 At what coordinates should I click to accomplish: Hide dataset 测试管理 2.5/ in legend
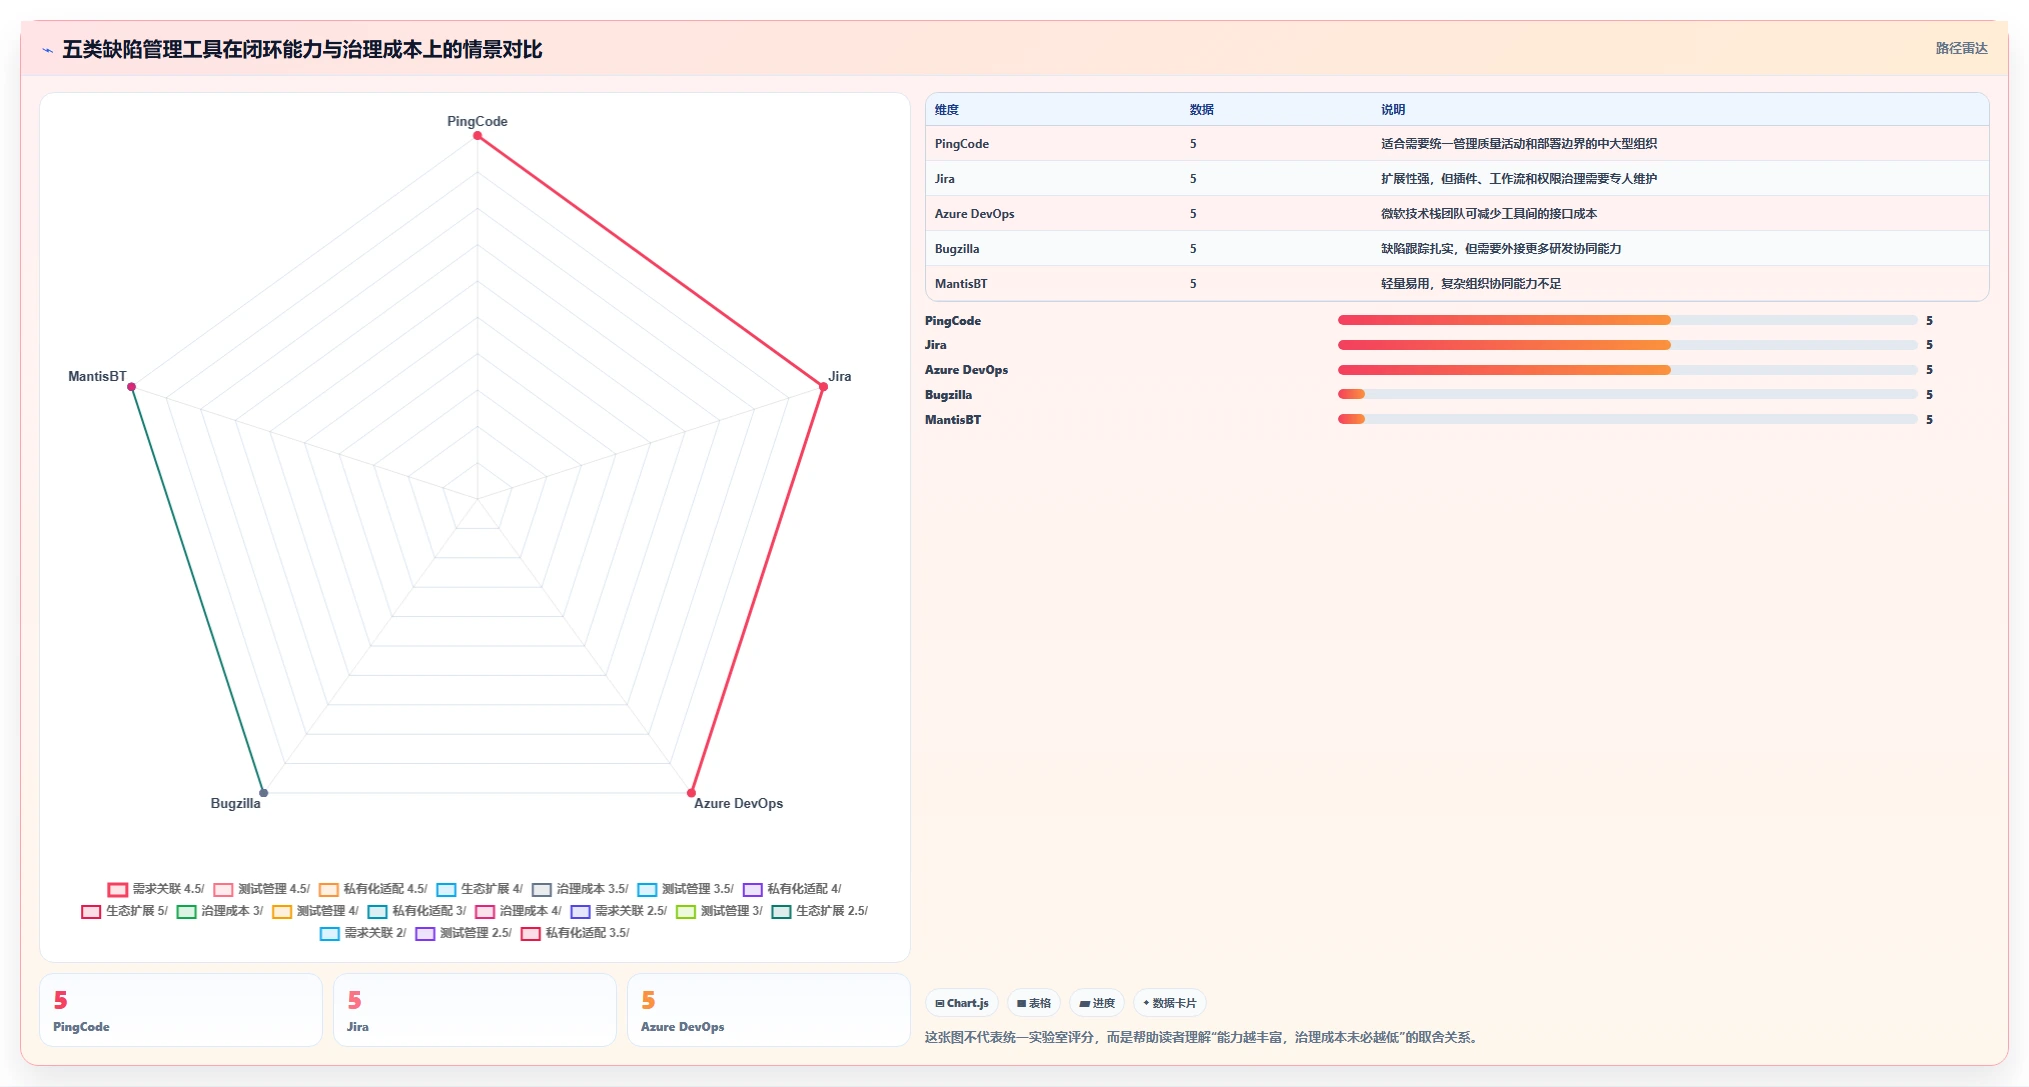(464, 933)
